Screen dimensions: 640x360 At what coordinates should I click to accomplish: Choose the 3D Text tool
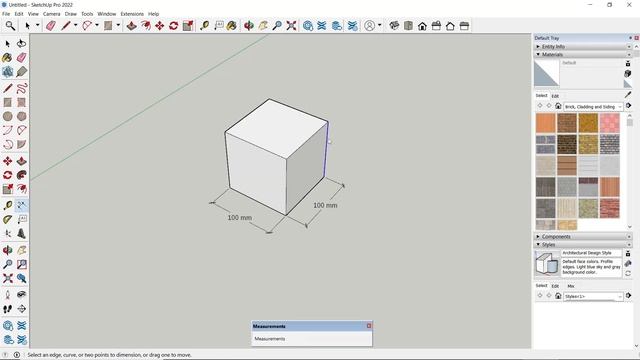pos(22,233)
